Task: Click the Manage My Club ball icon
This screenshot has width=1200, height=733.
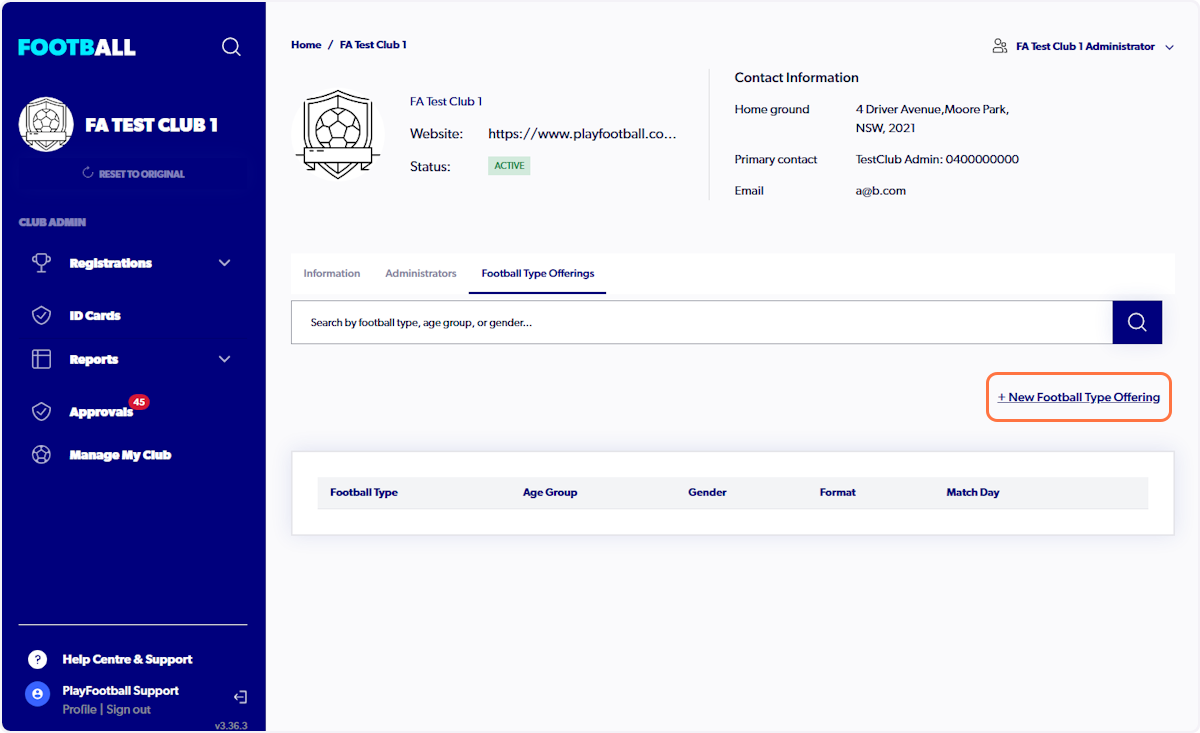Action: [x=41, y=455]
